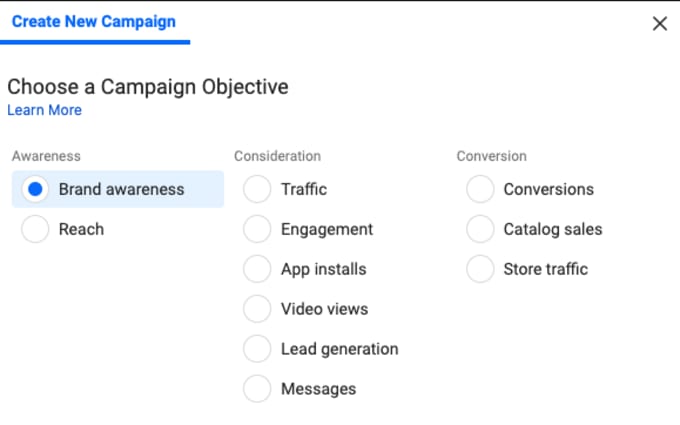Screen dimensions: 680x425
Task: Select the App installs radio button
Action: pyautogui.click(x=257, y=269)
